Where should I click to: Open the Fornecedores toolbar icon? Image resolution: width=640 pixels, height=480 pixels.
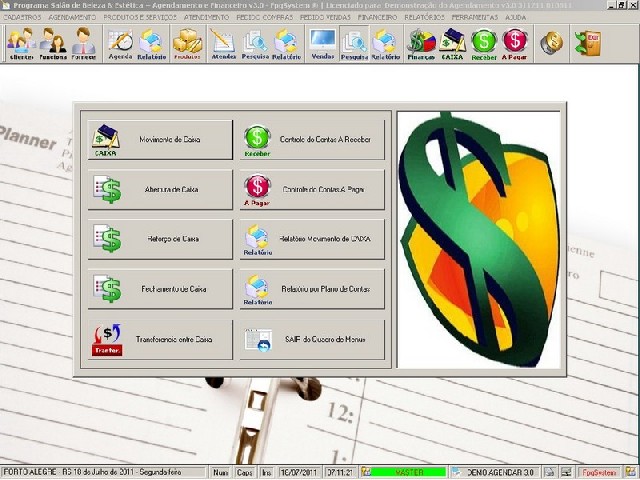(x=84, y=43)
